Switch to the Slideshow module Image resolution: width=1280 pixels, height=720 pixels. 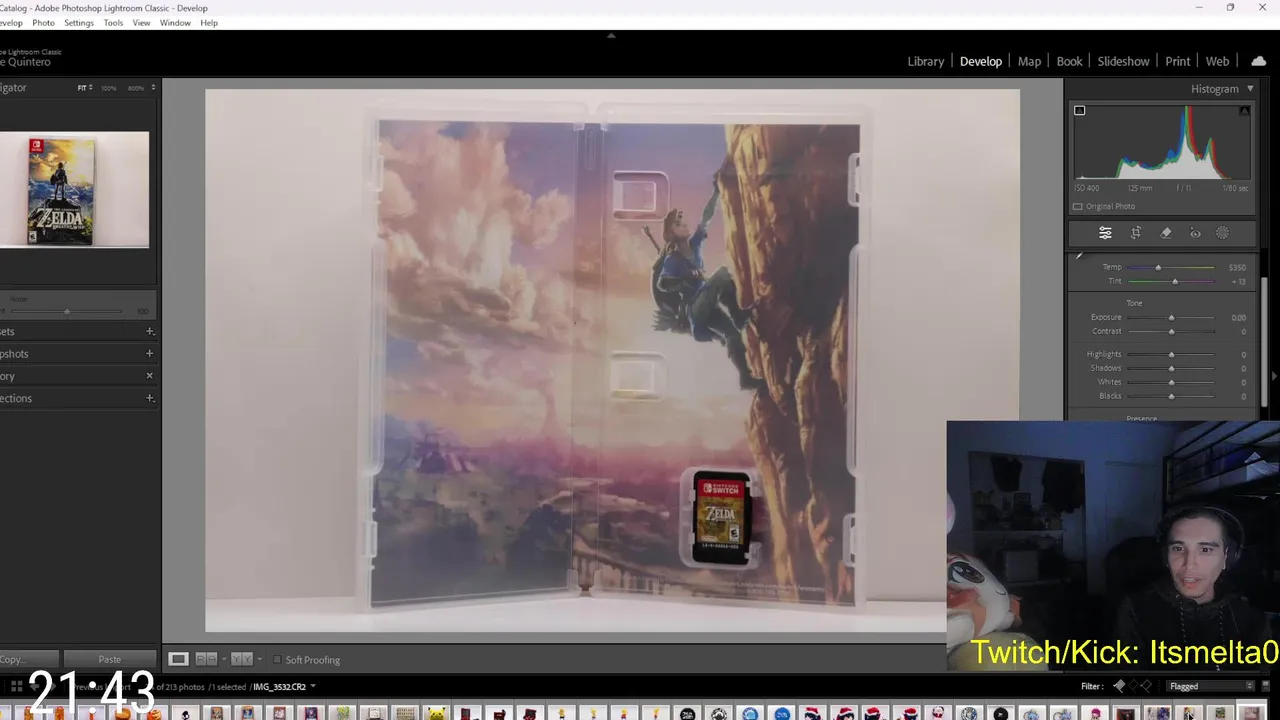[x=1123, y=61]
